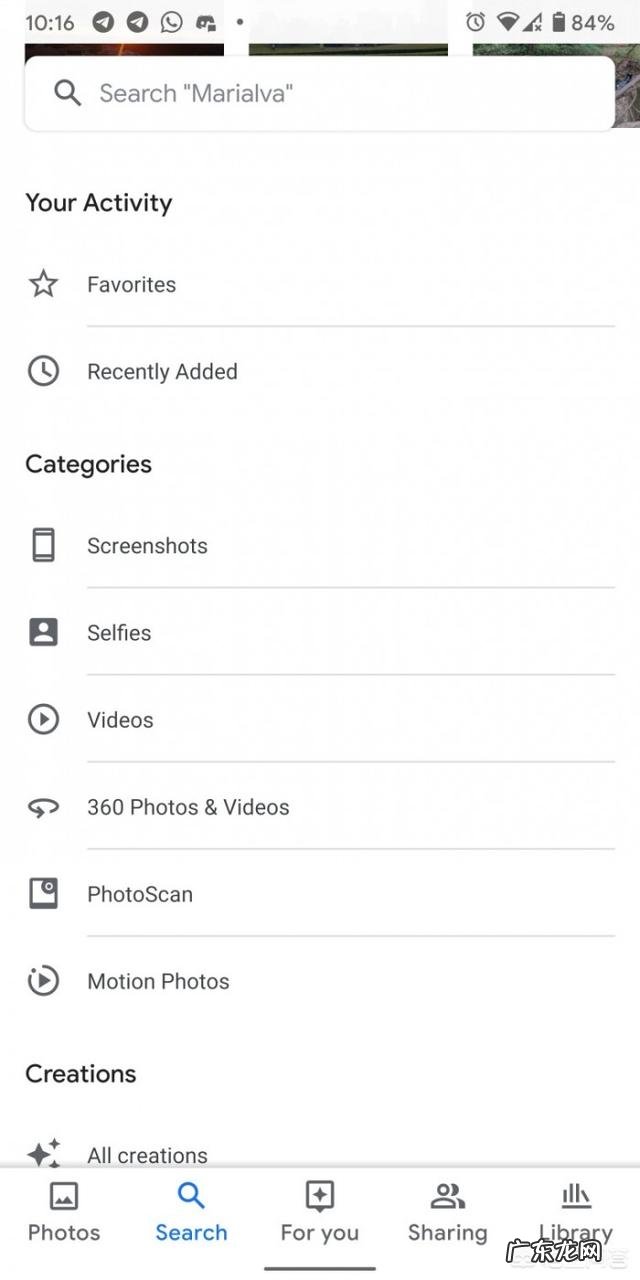The width and height of the screenshot is (640, 1280).
Task: Tap the Motion Photos icon
Action: (x=42, y=981)
